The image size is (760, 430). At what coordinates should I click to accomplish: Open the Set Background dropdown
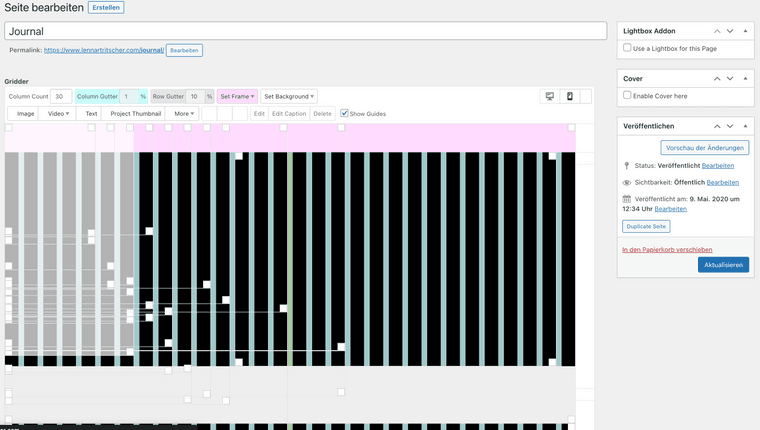point(289,97)
